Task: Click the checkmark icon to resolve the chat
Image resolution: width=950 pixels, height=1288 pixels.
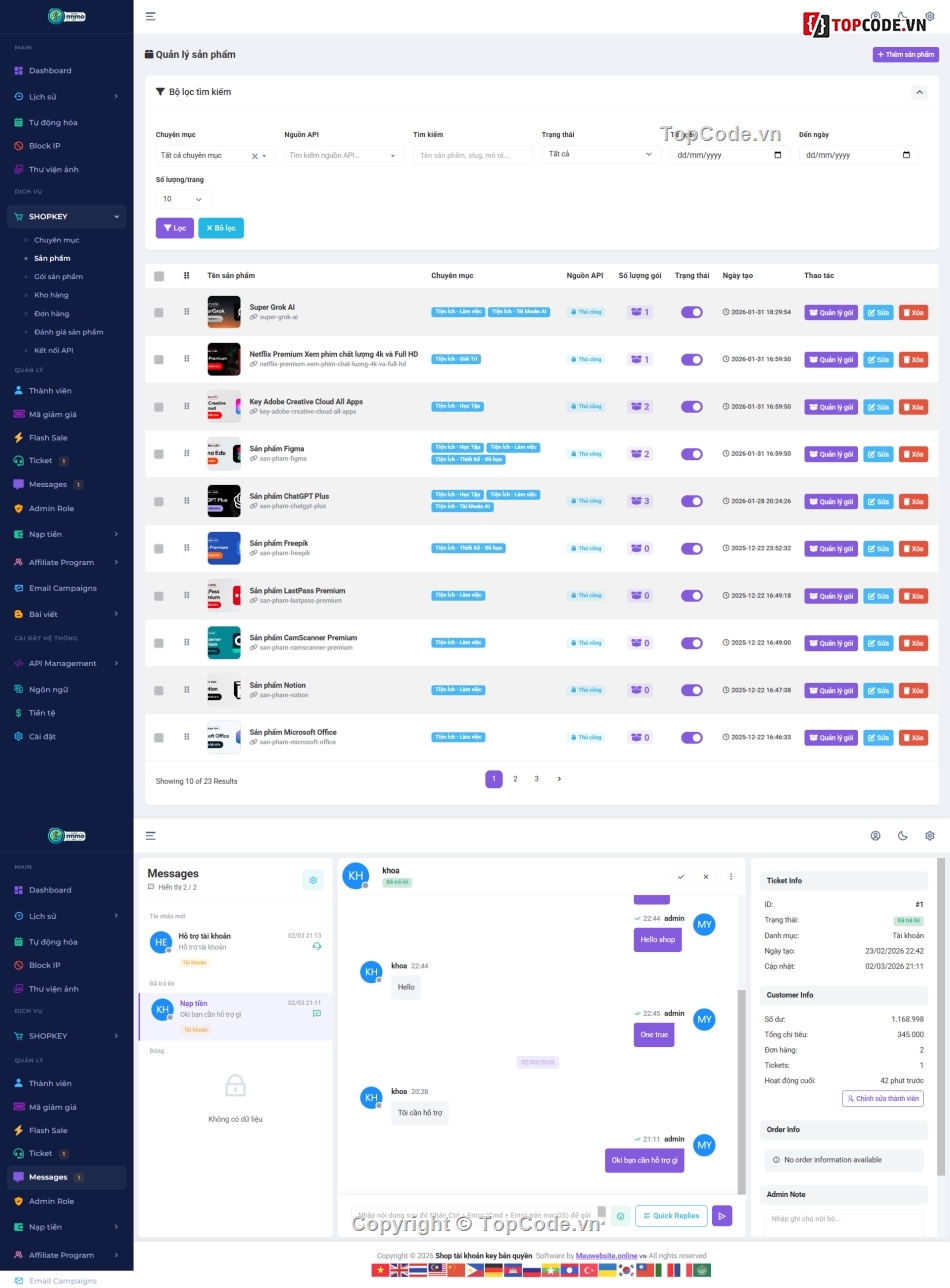Action: 681,876
